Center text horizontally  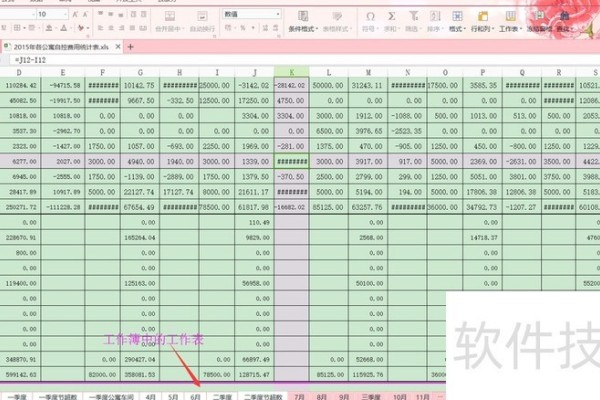(x=111, y=28)
